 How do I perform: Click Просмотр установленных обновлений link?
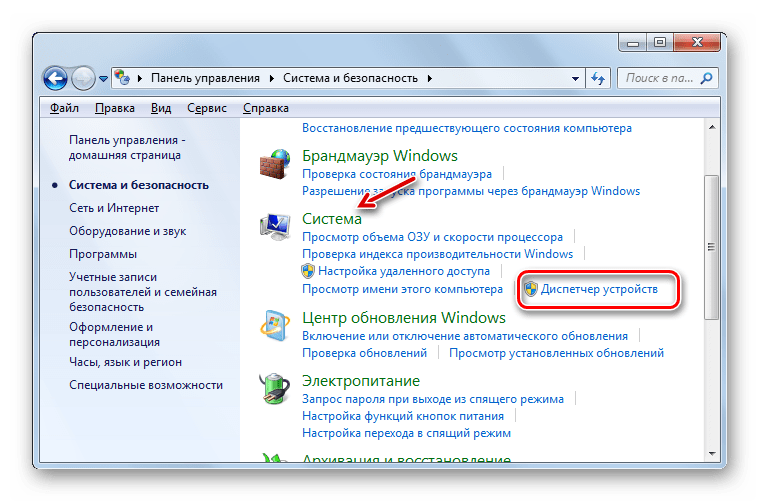pos(556,353)
